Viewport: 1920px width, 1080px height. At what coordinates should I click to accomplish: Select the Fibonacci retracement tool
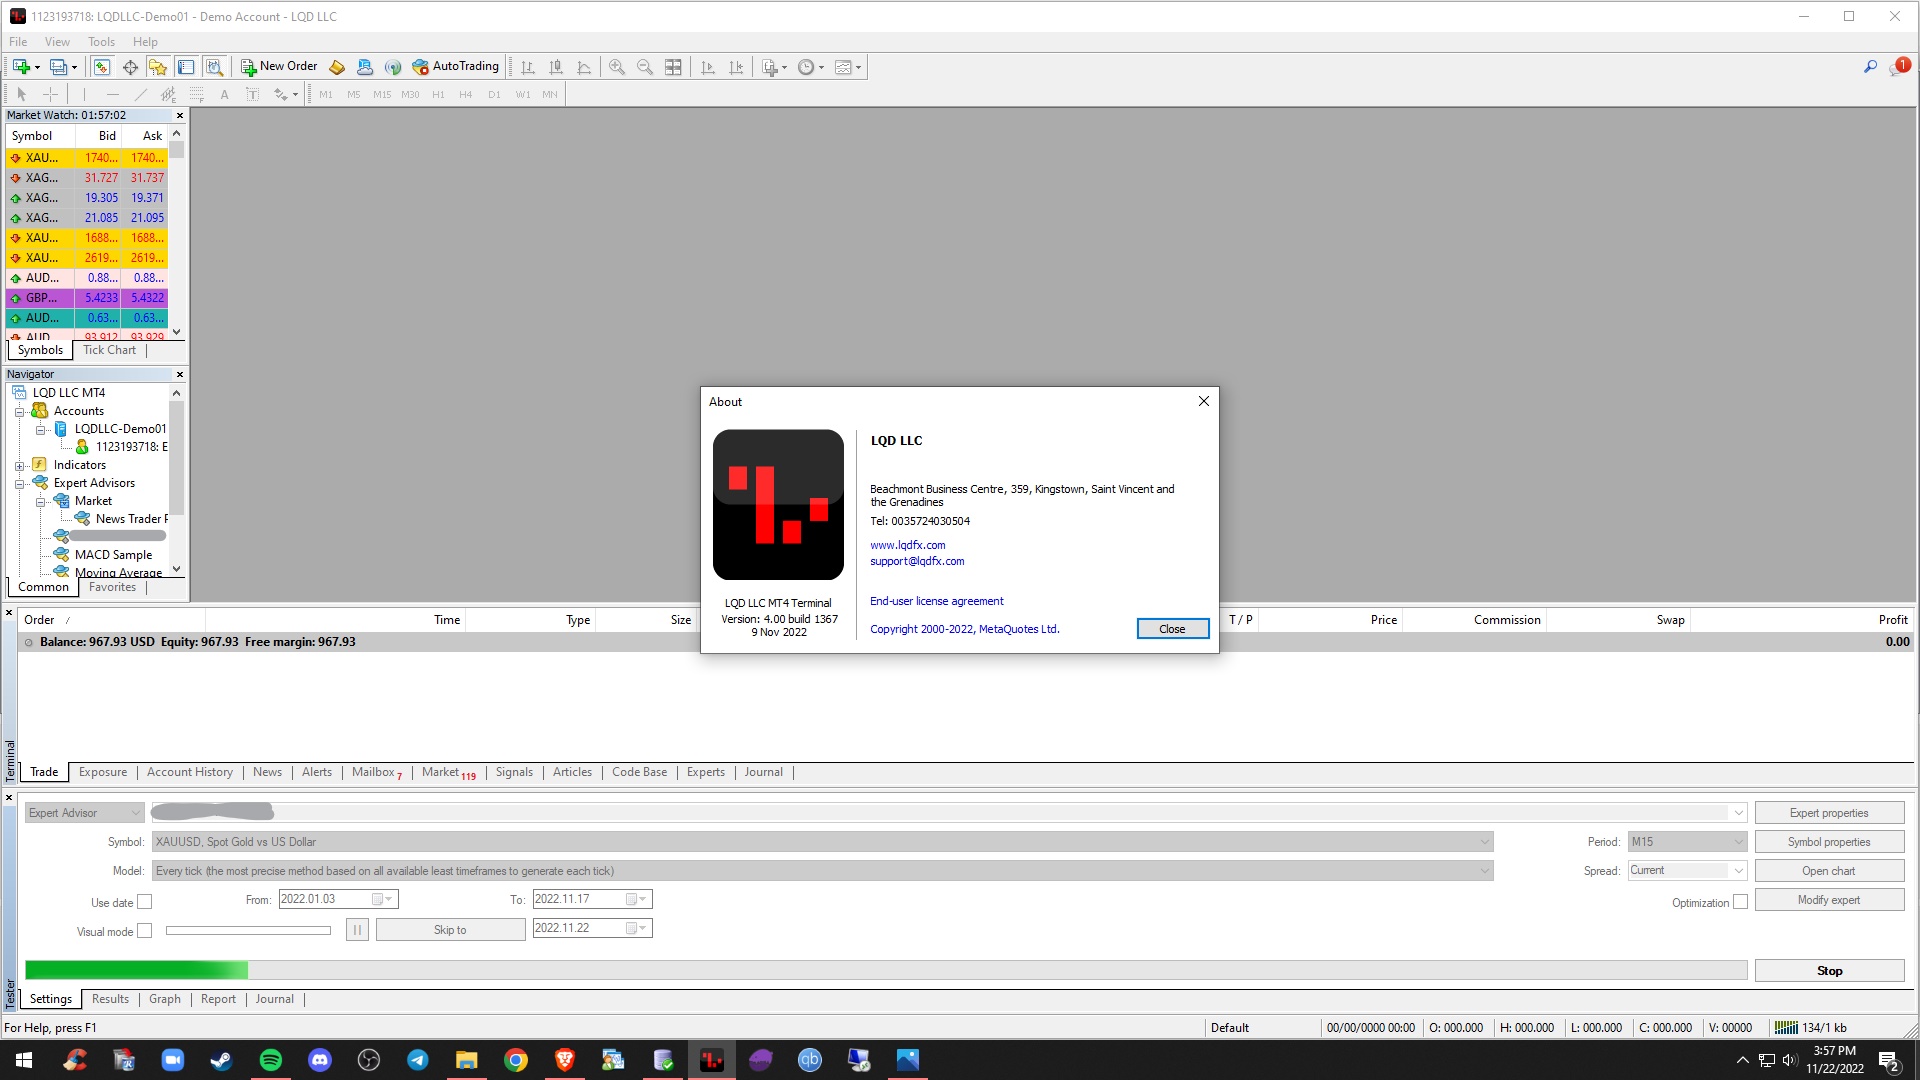(x=197, y=94)
